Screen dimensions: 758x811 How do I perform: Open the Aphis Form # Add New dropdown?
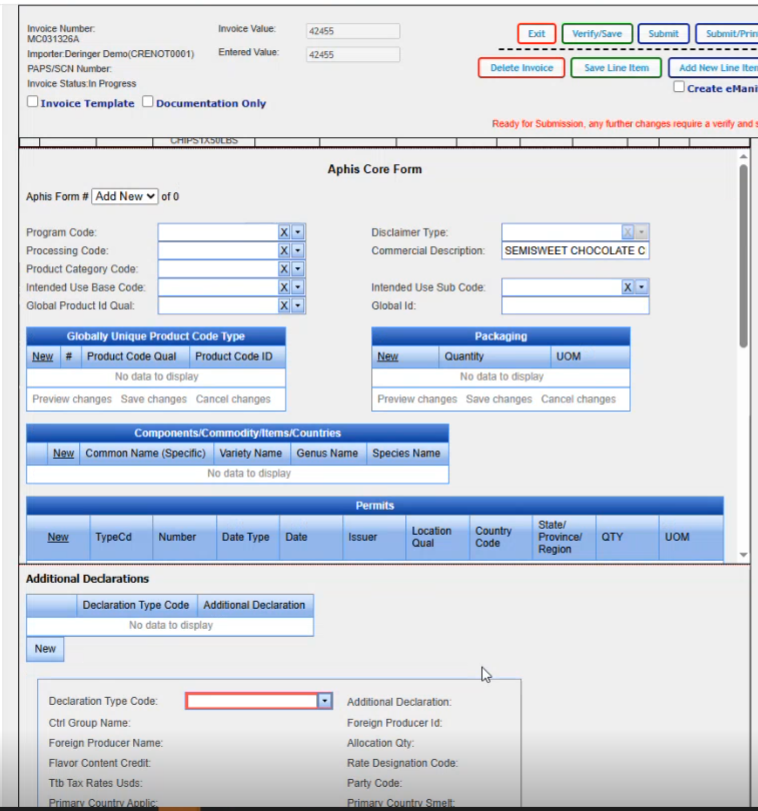[x=124, y=197]
